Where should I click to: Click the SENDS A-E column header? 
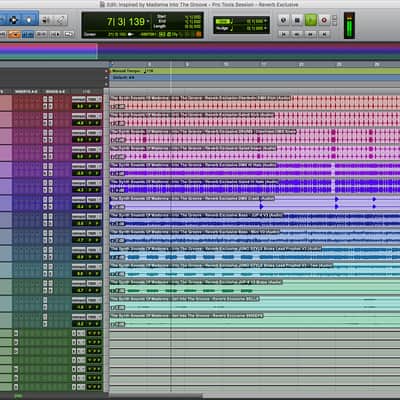pyautogui.click(x=55, y=91)
